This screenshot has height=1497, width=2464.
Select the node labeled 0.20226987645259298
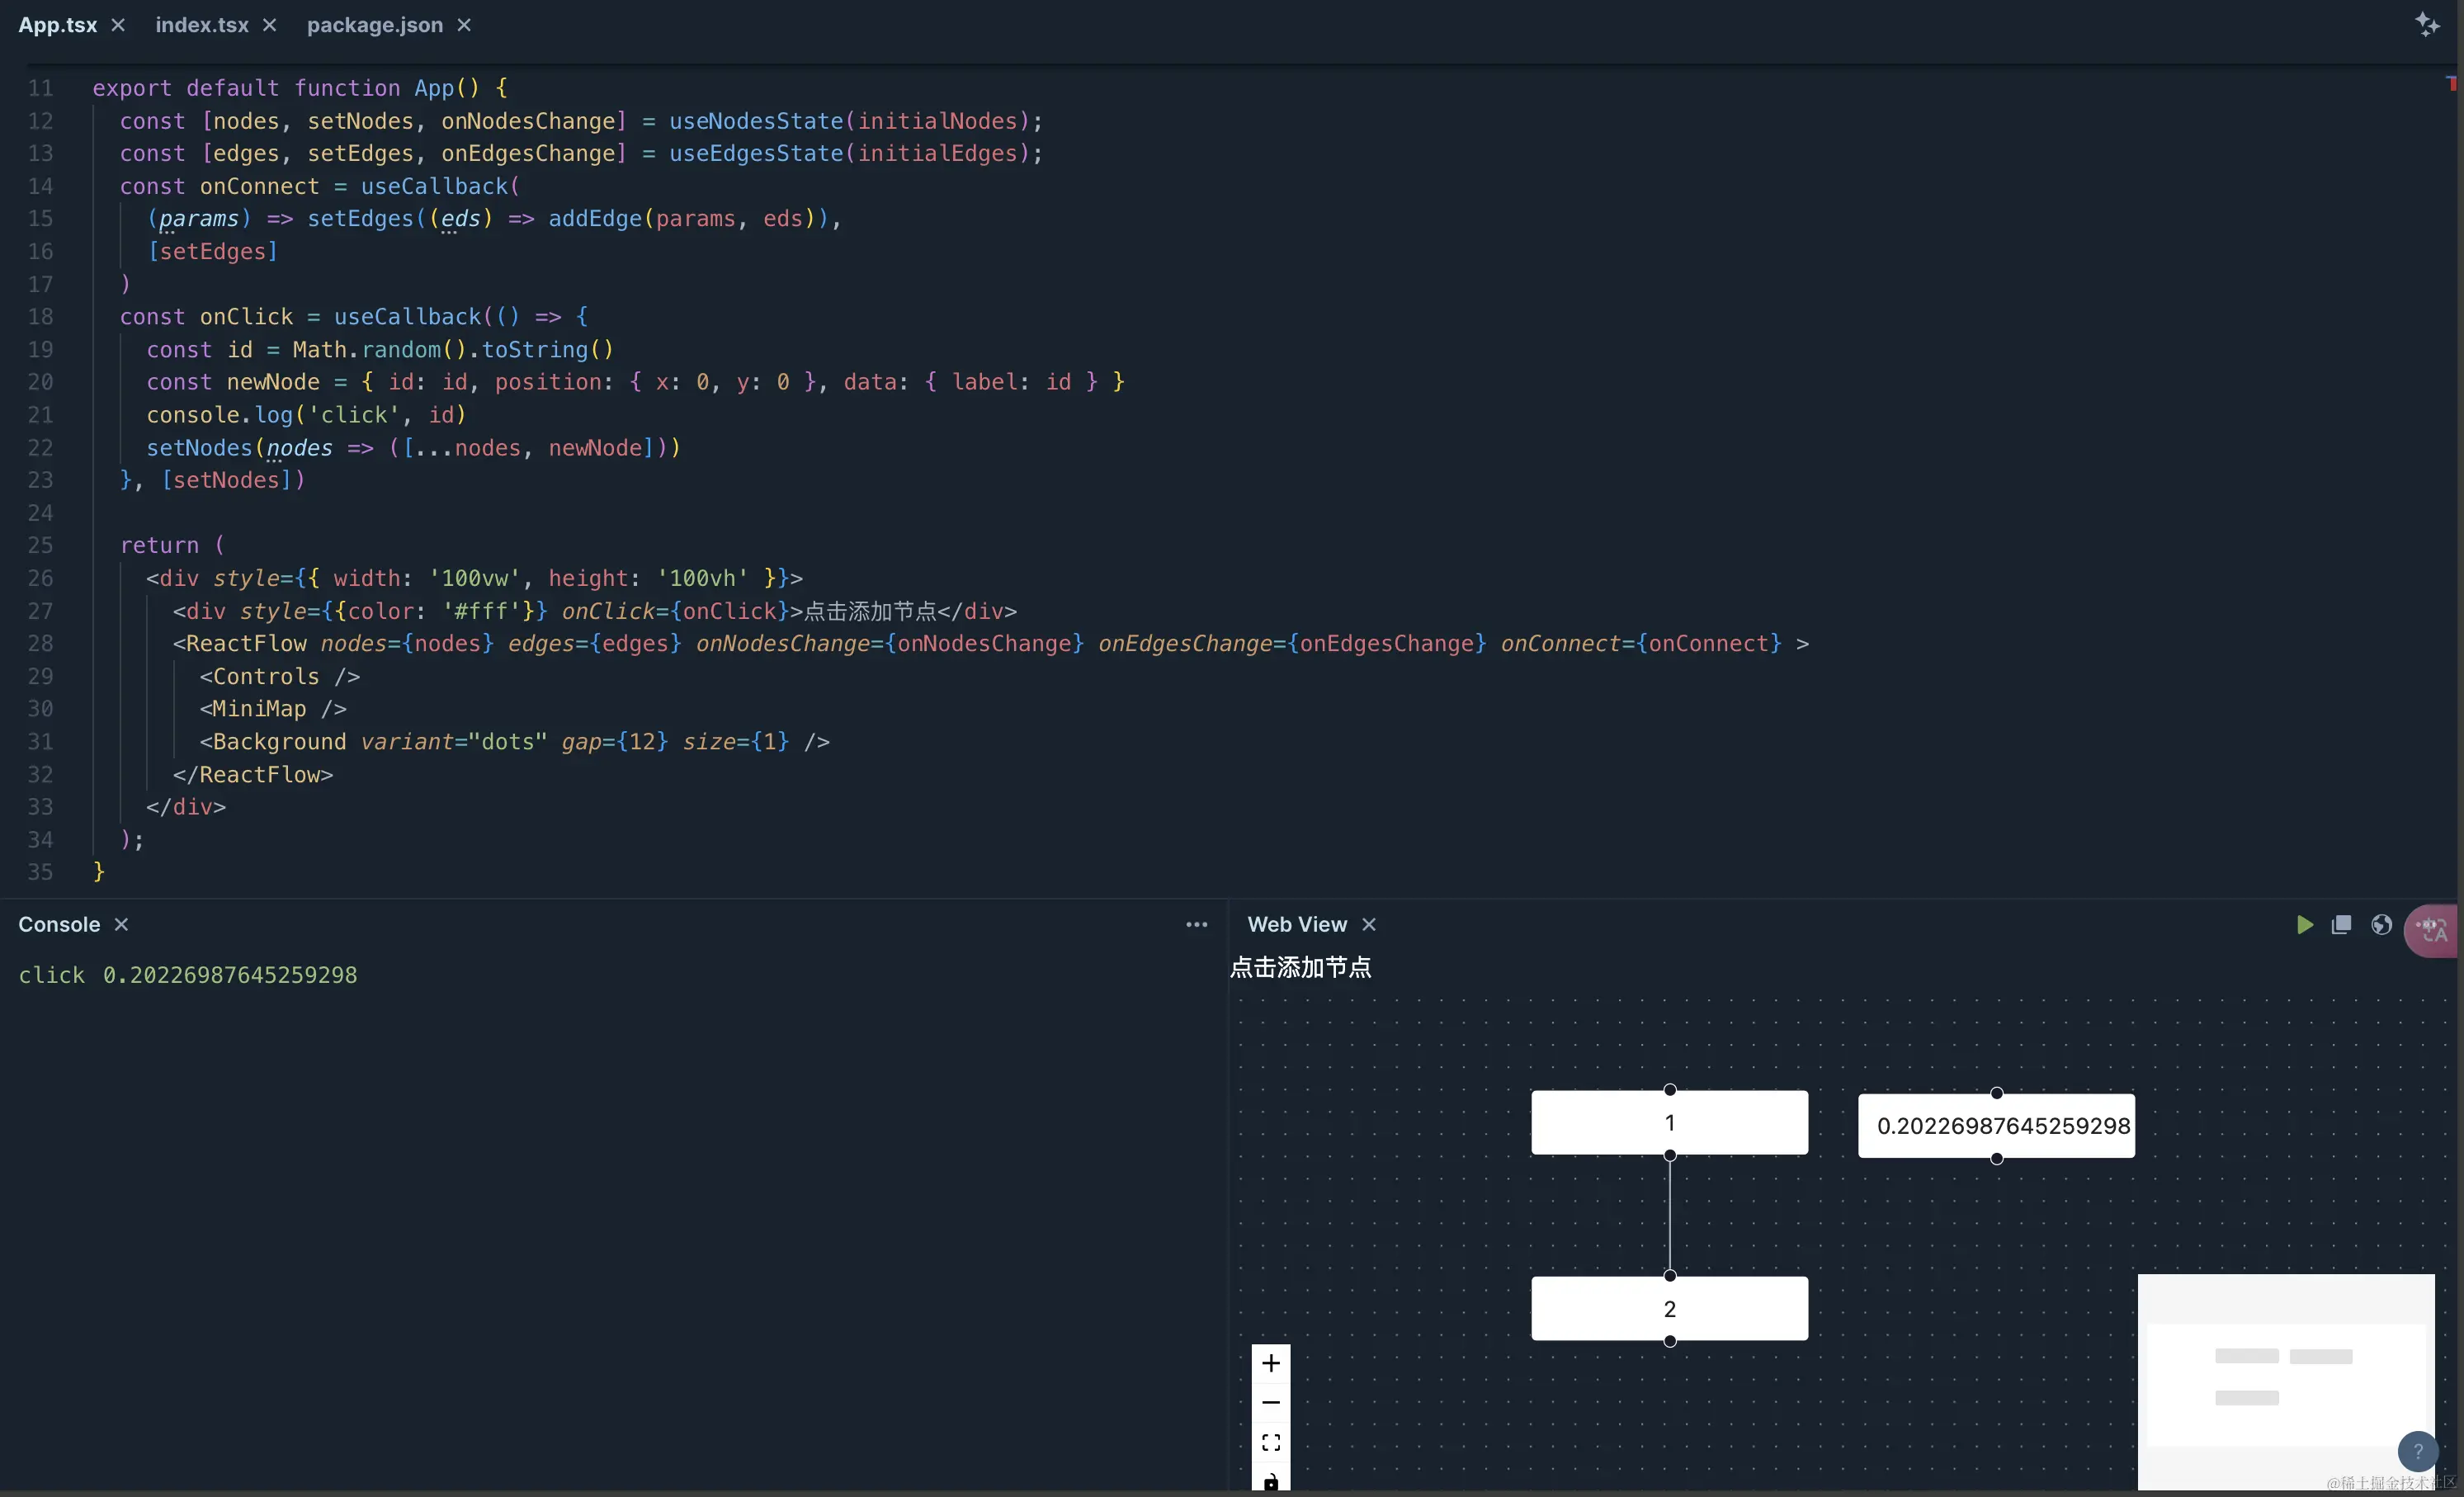click(x=1996, y=1126)
